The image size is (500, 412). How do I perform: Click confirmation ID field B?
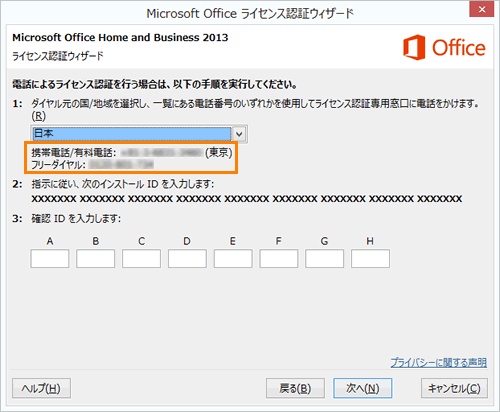(95, 258)
